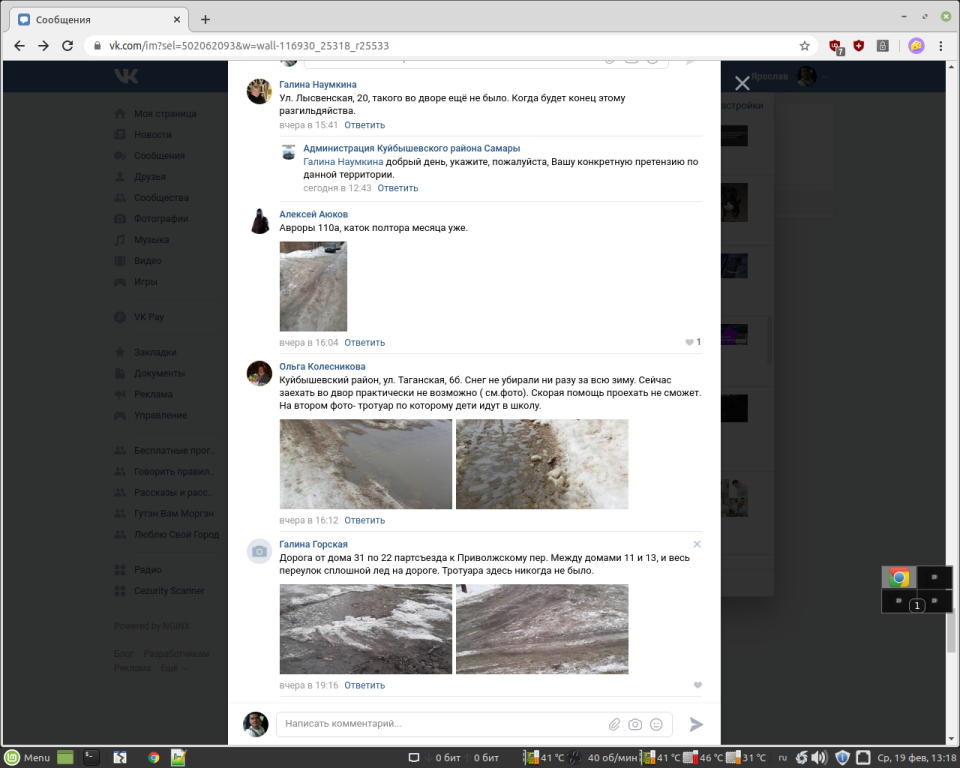Send the comment with the arrow icon
The image size is (960, 768).
point(696,724)
